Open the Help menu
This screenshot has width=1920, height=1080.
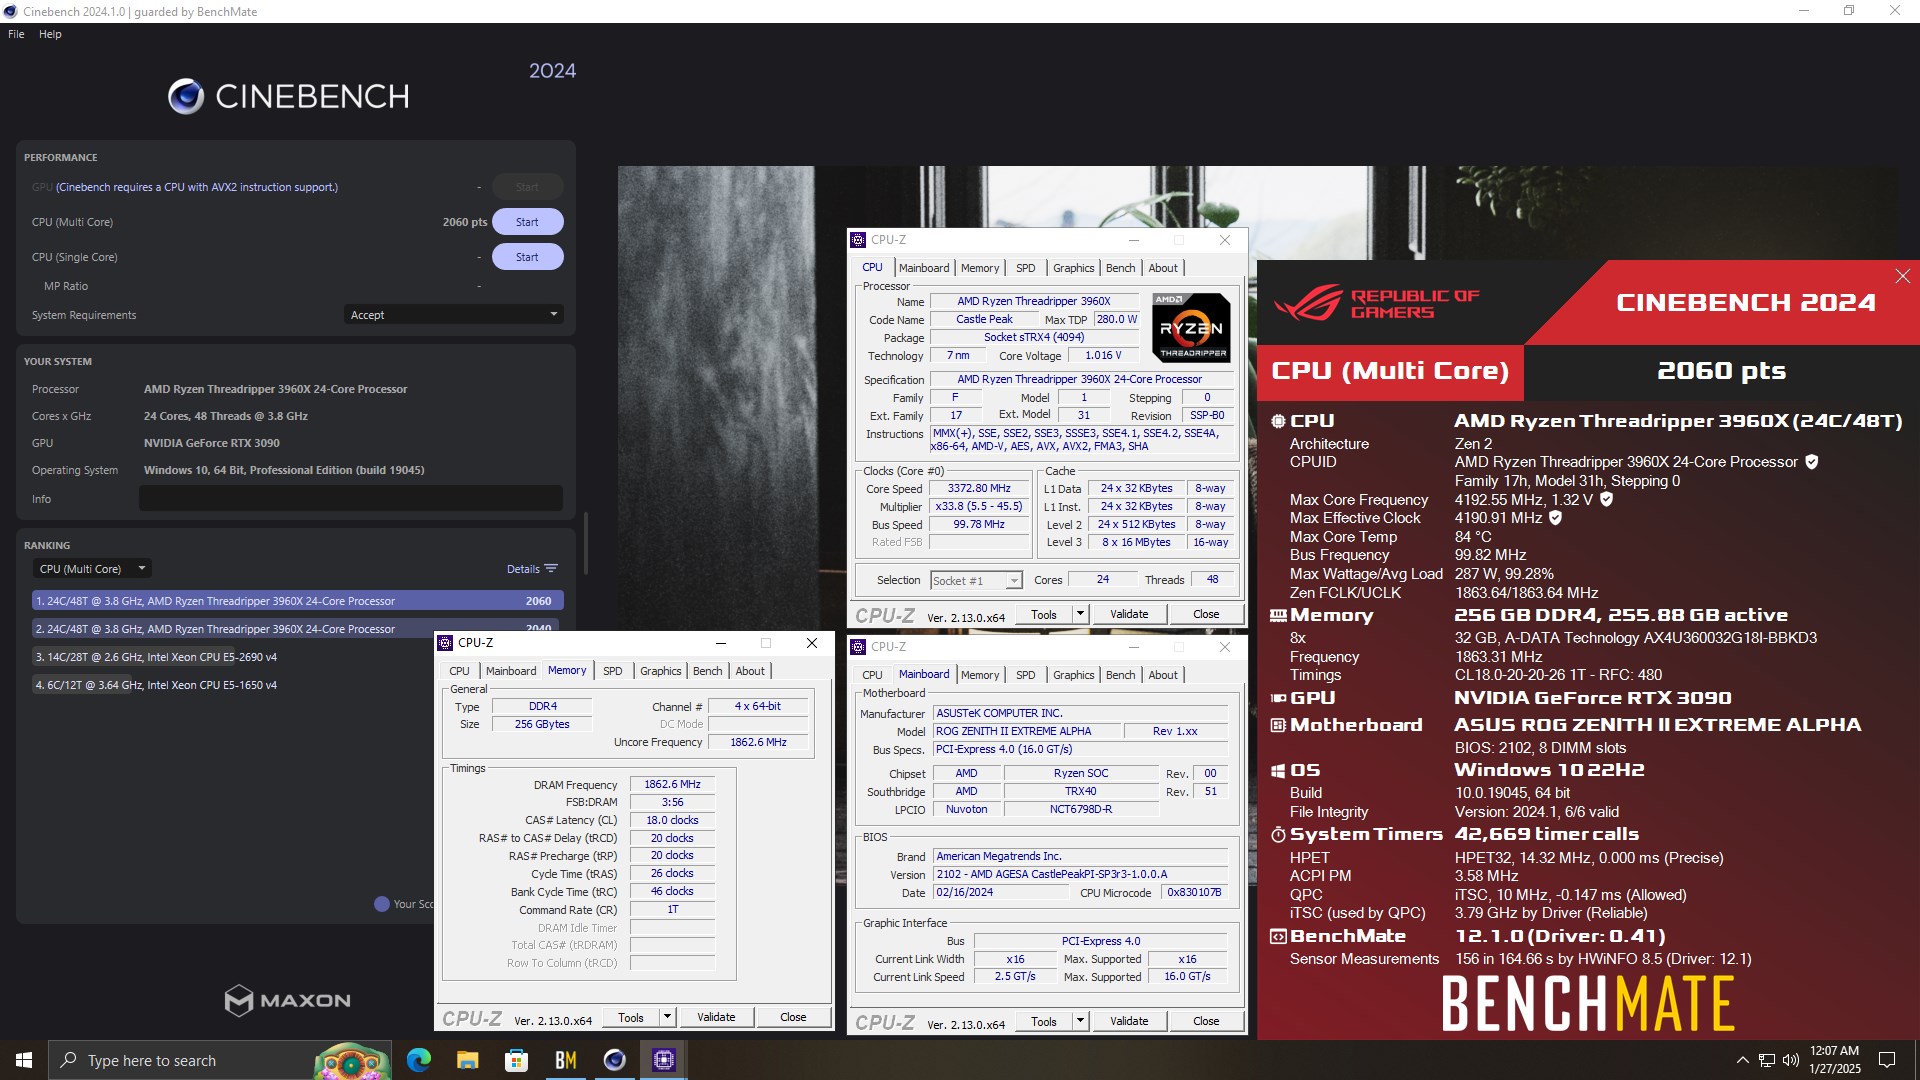coord(50,34)
